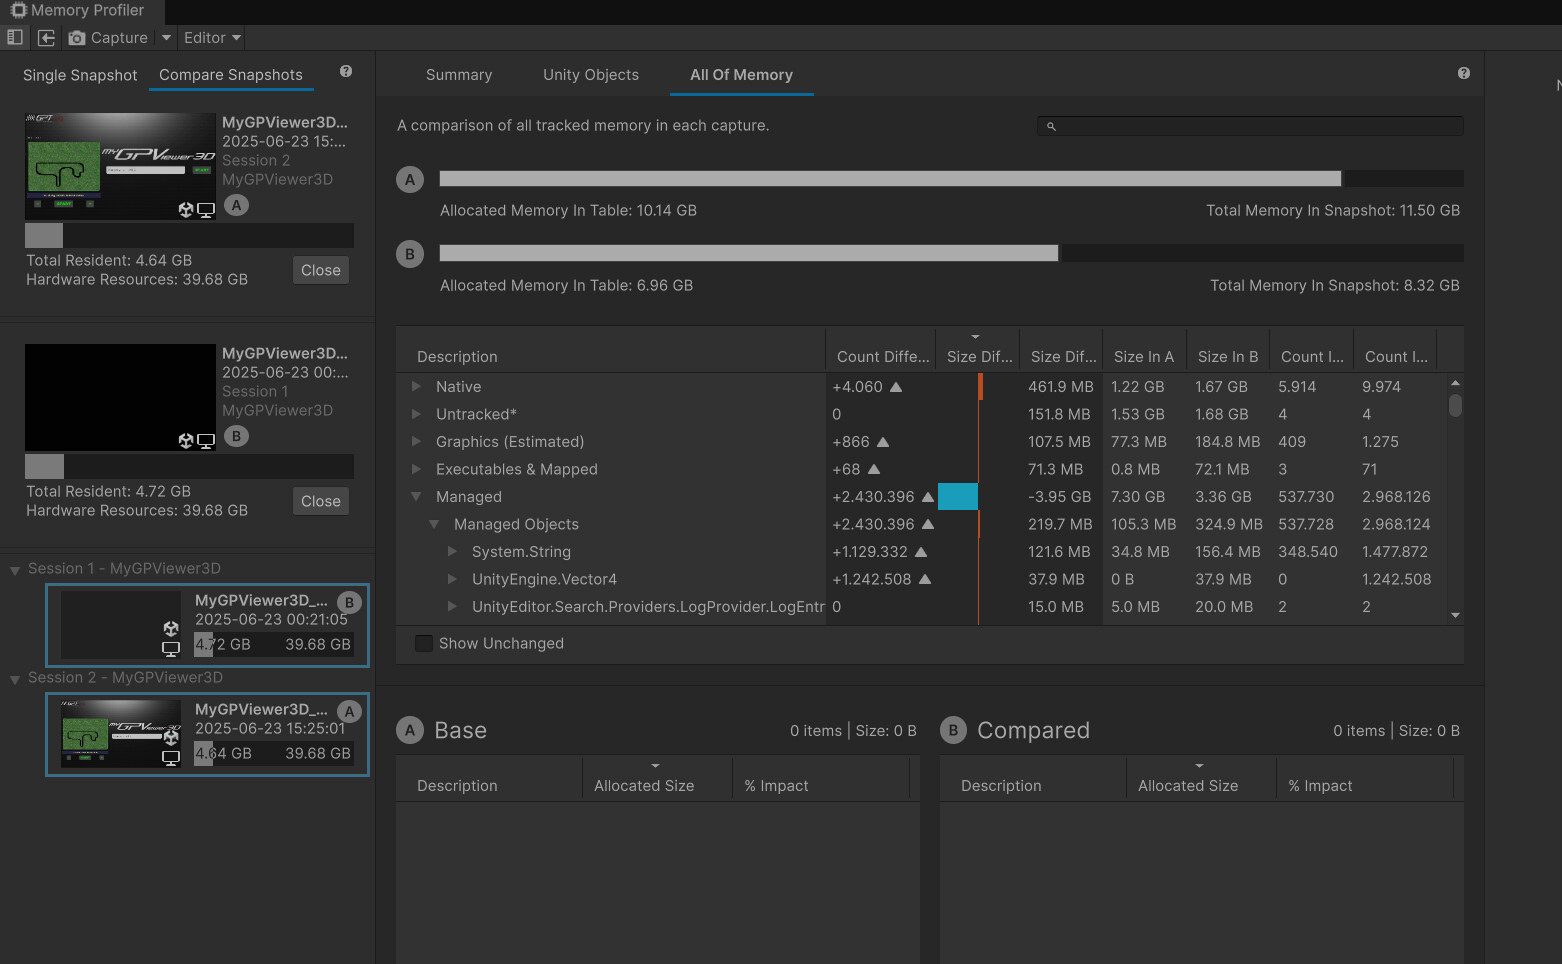
Task: Collapse the Managed Objects tree entry
Action: [x=434, y=524]
